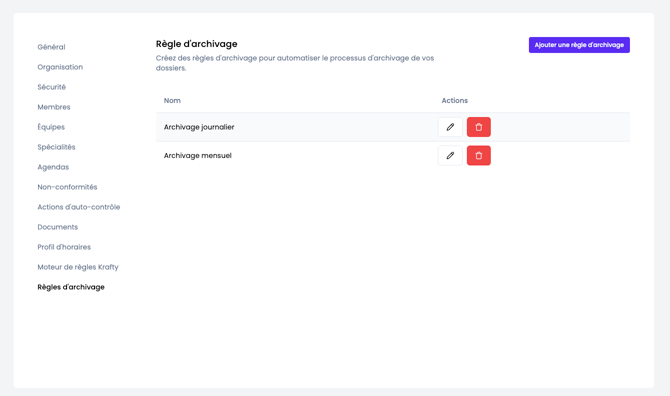Select Règles d'archivage in sidebar
The height and width of the screenshot is (396, 670).
(71, 287)
